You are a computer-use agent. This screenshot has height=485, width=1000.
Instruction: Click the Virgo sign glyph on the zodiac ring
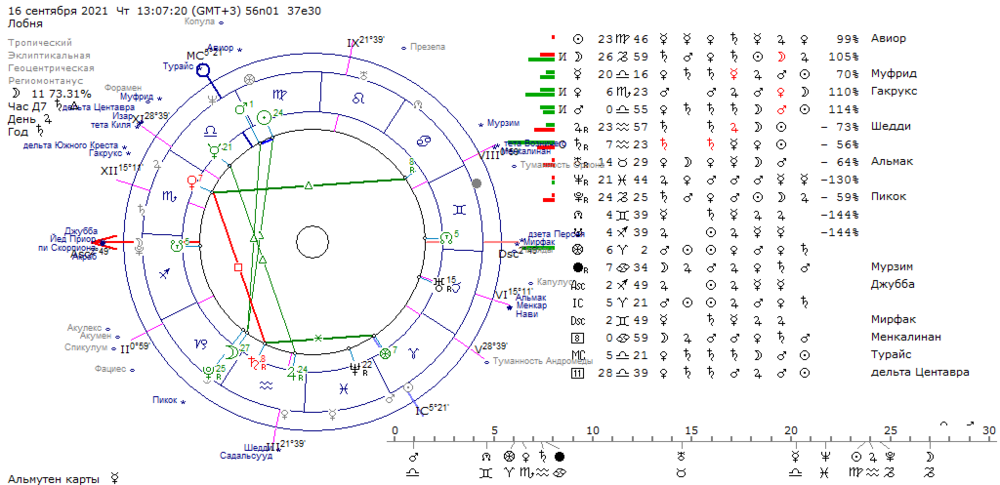pos(279,94)
